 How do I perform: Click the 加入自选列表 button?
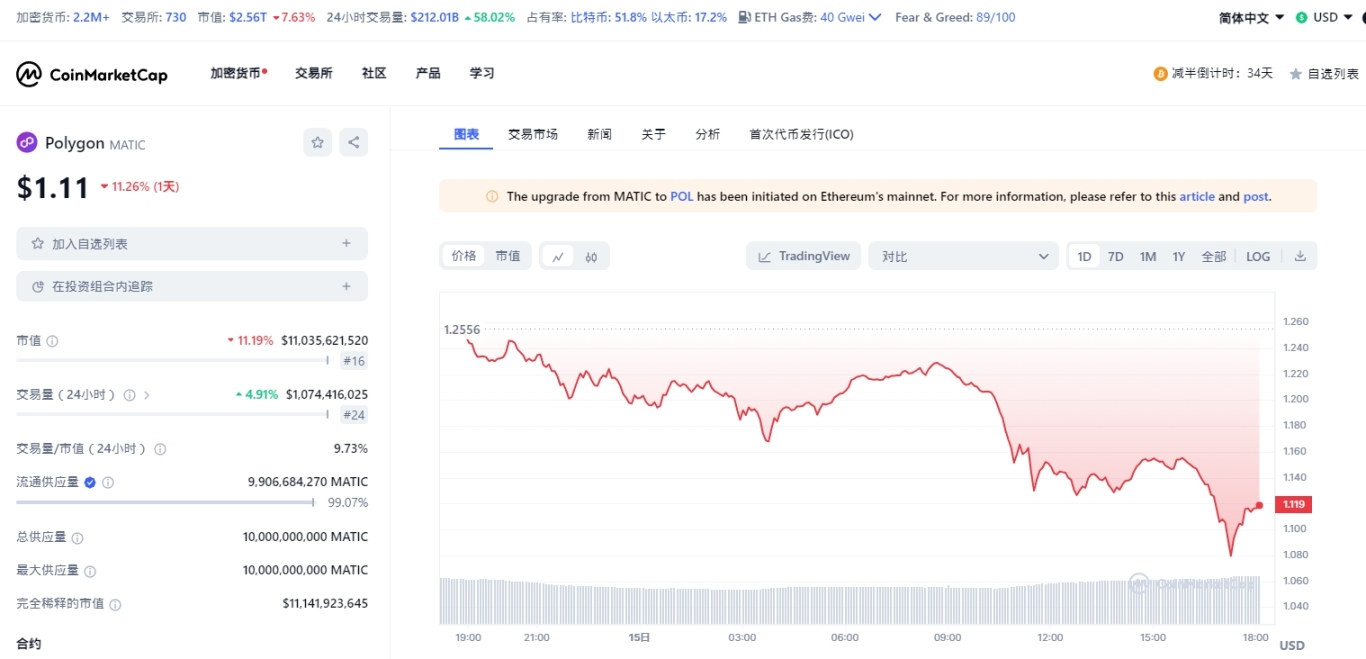(x=192, y=243)
